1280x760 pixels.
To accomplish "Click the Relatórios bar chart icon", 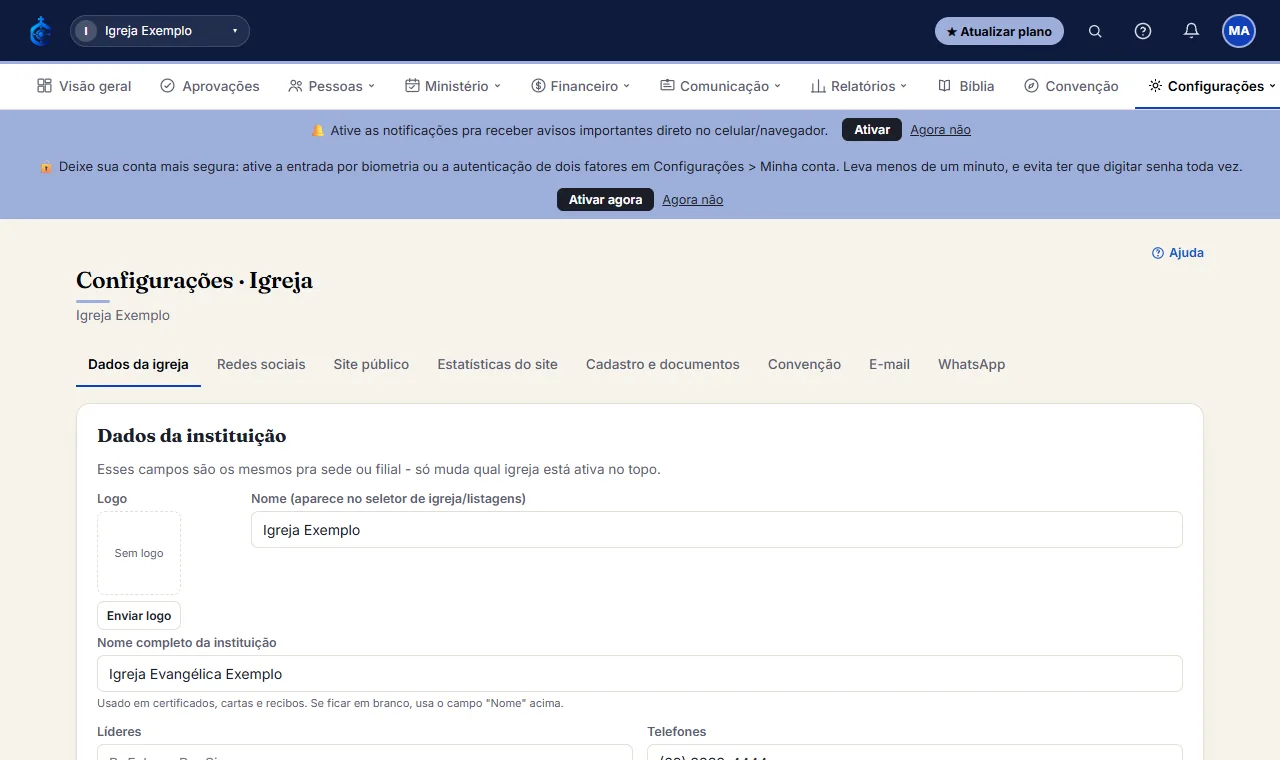I will 818,86.
